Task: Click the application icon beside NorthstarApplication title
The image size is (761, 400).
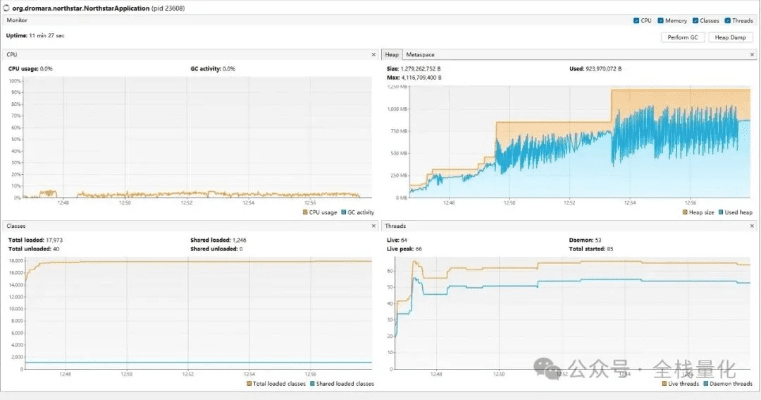Action: (6, 6)
